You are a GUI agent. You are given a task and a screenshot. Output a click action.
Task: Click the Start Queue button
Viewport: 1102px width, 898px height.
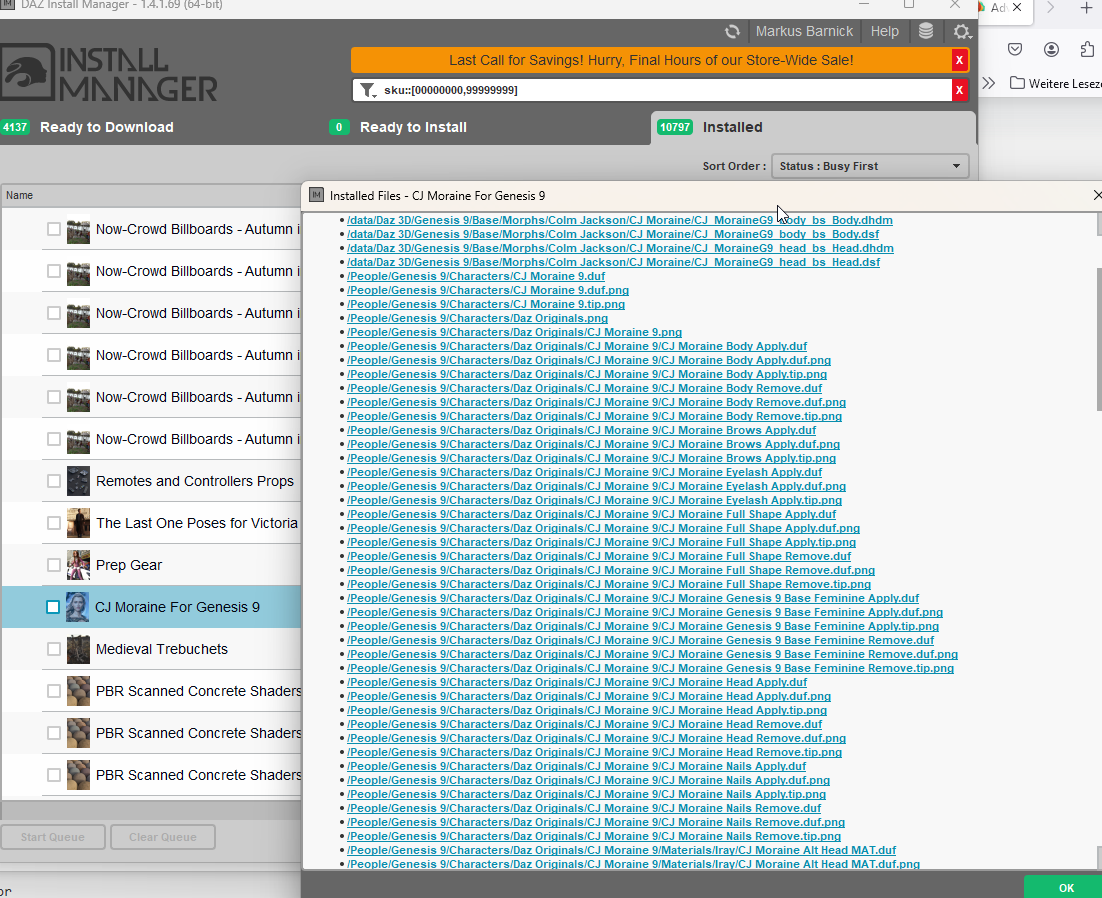coord(53,837)
